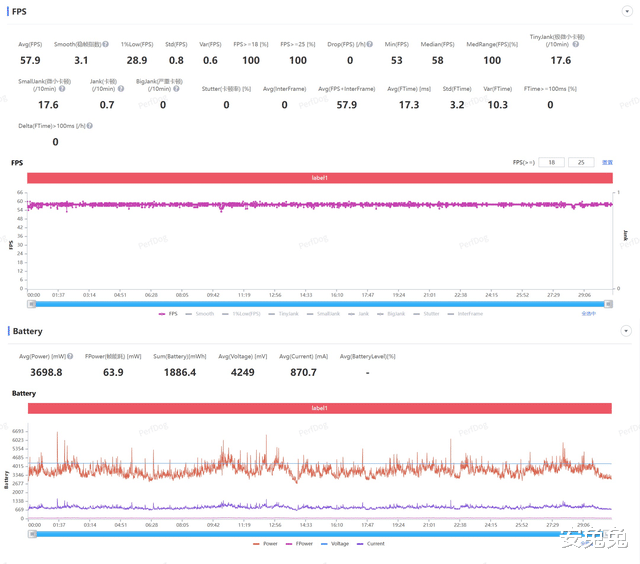Click the help icon next to Smooth
The image size is (640, 564).
(106, 44)
